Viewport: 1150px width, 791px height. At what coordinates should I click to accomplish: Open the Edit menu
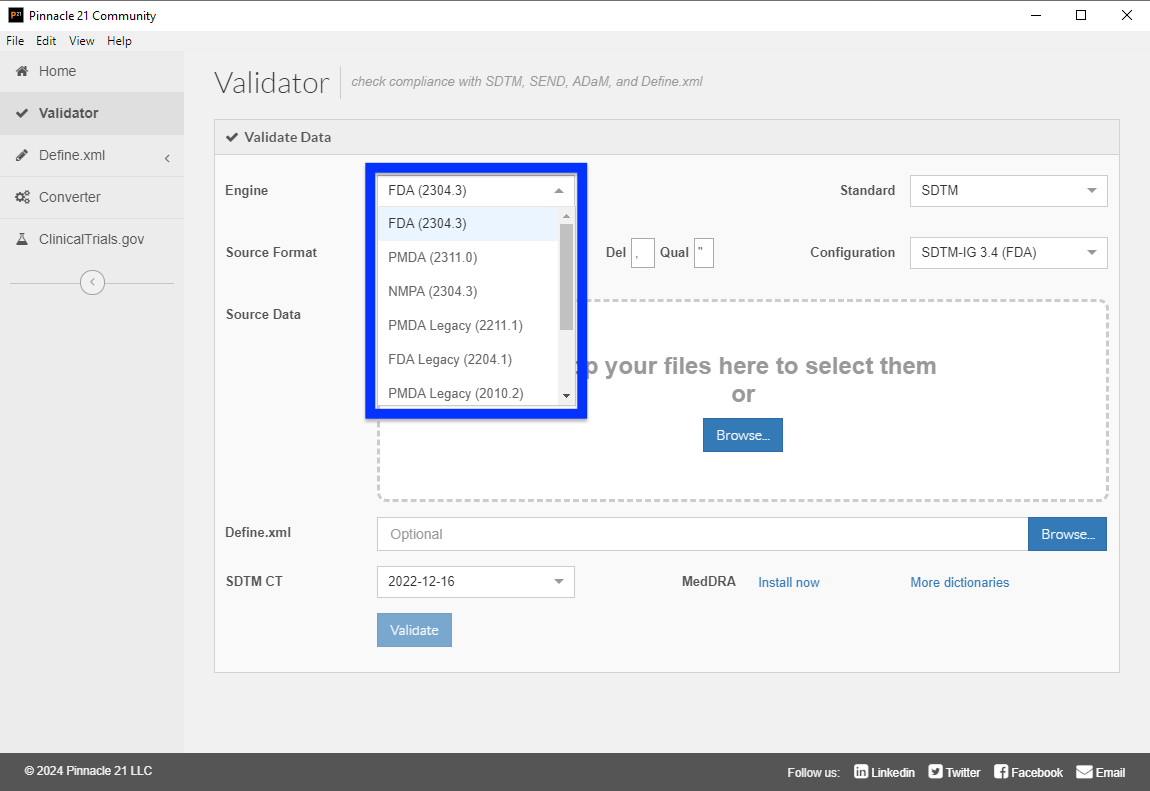[x=46, y=41]
